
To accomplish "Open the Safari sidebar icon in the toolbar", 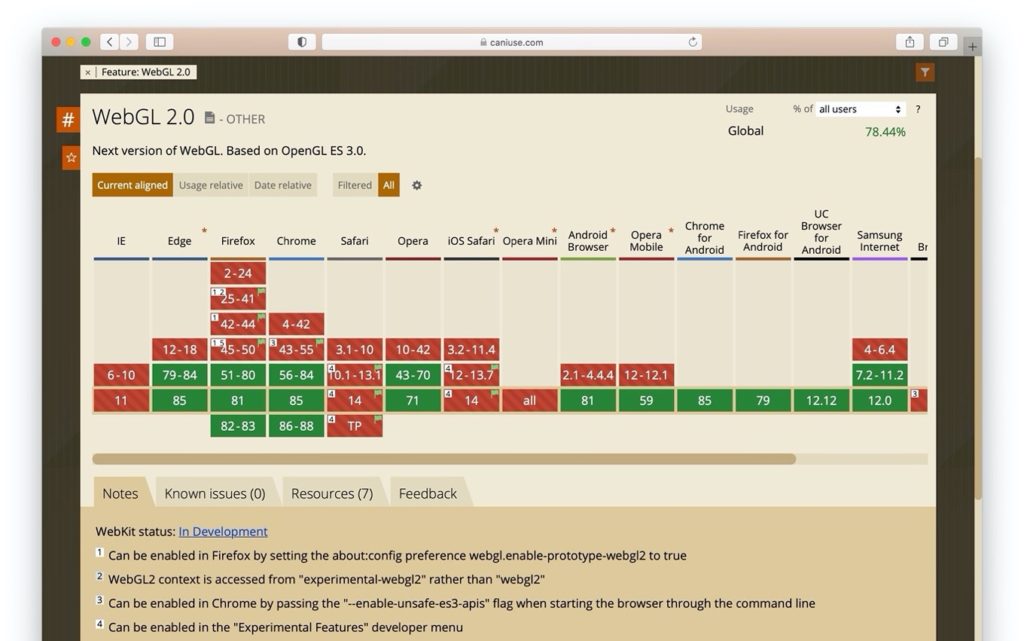I will coord(159,42).
